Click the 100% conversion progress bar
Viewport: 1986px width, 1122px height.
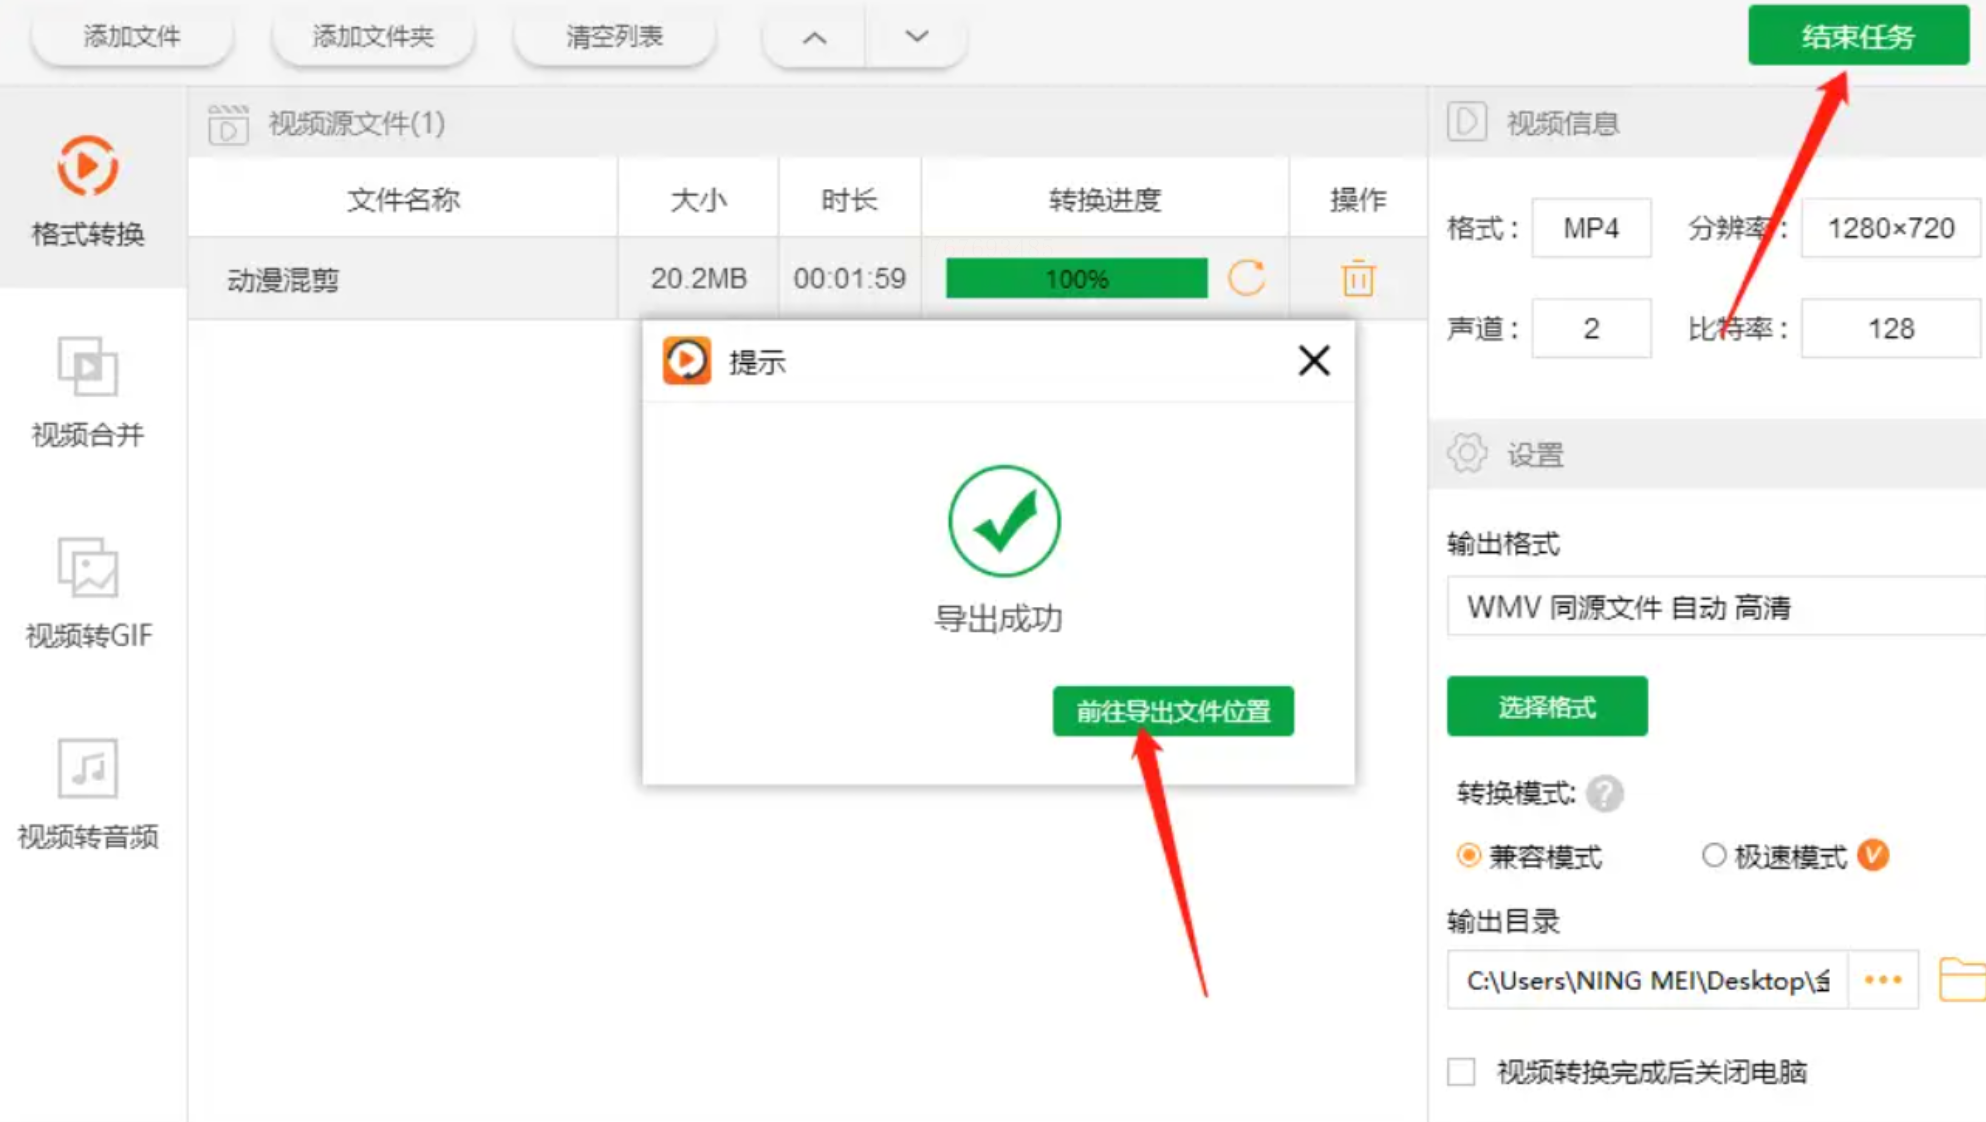tap(1076, 278)
